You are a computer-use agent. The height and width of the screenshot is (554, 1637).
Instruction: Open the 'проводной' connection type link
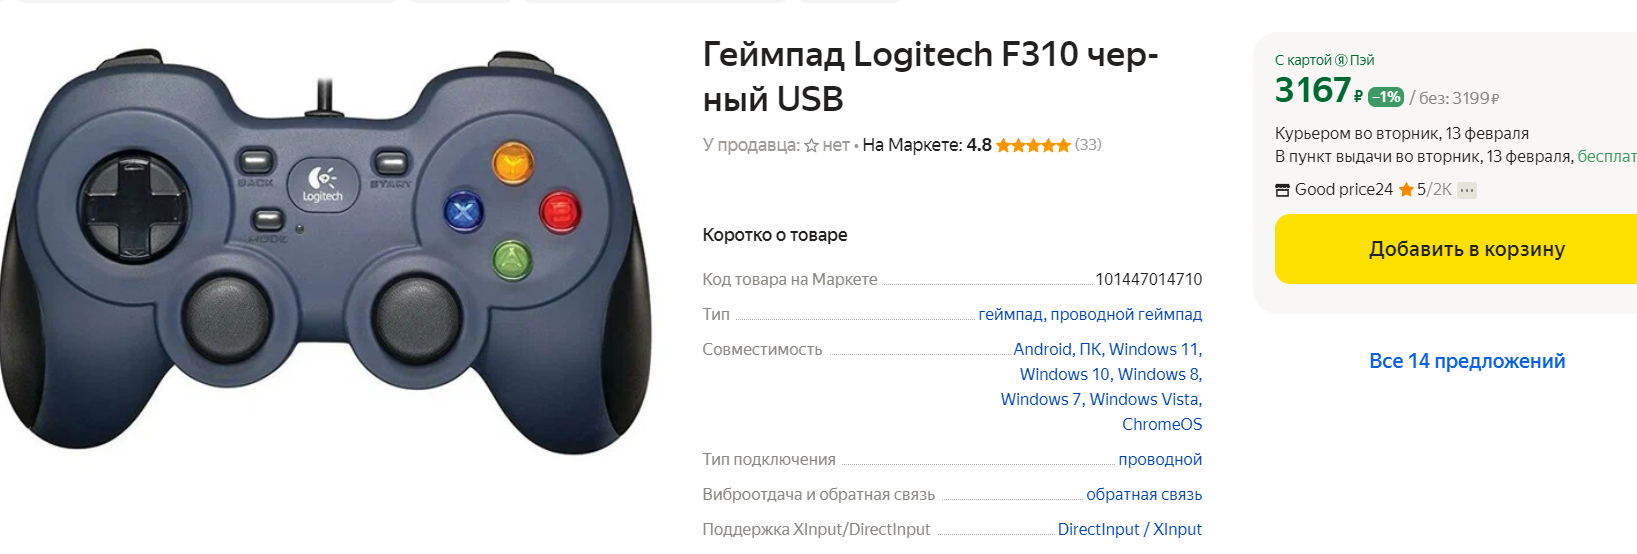point(1160,459)
